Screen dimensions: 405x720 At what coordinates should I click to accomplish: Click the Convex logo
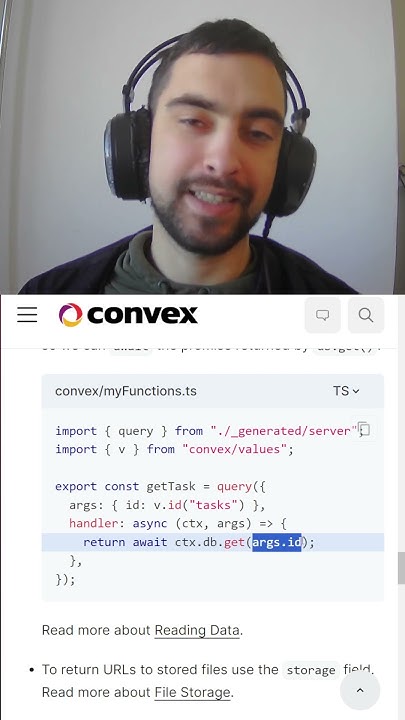pos(128,315)
